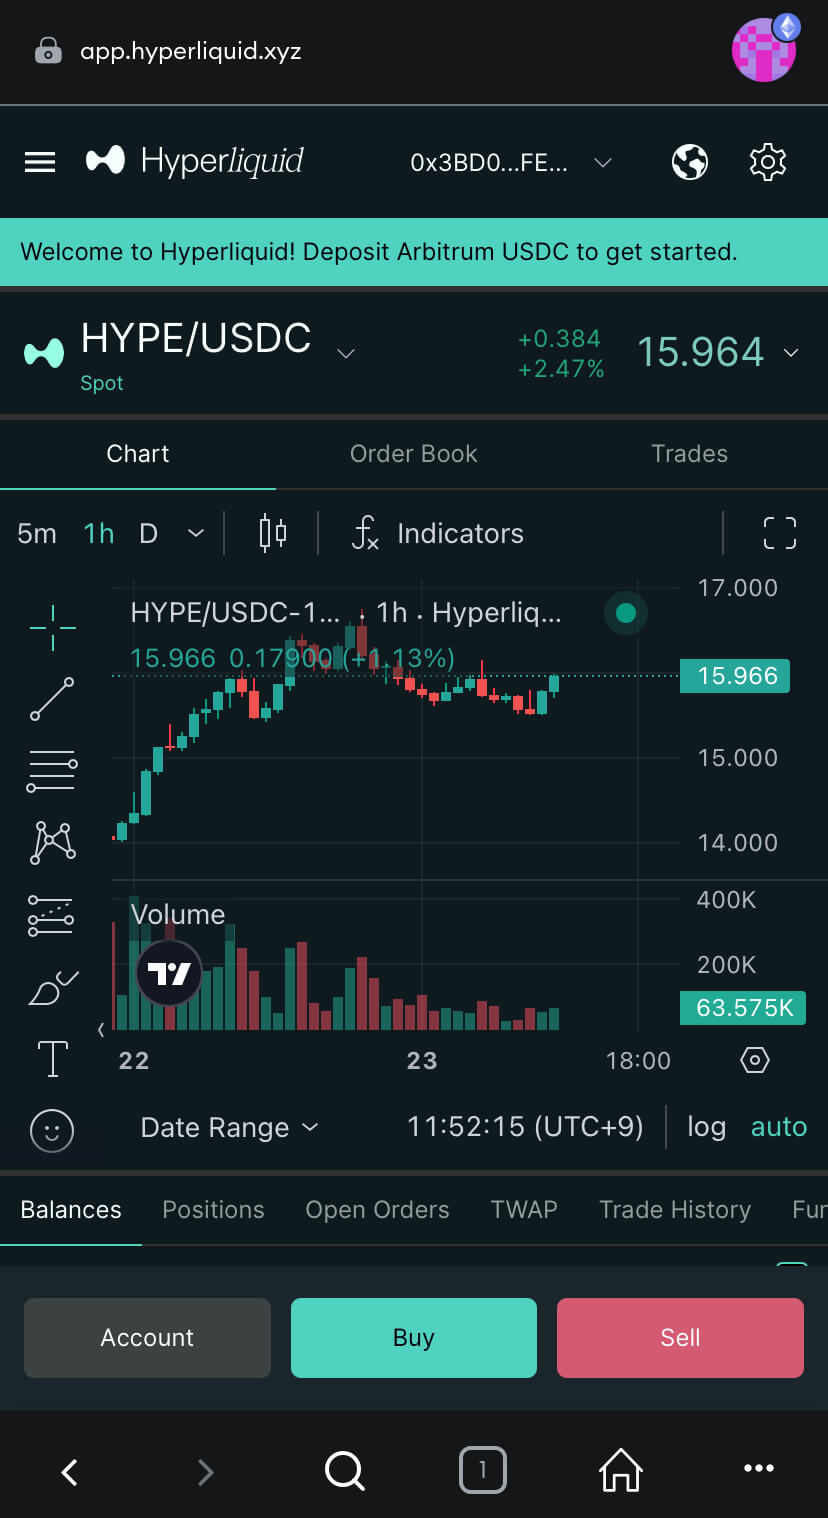Select the Text annotation tool
This screenshot has height=1518, width=828.
[x=52, y=1058]
